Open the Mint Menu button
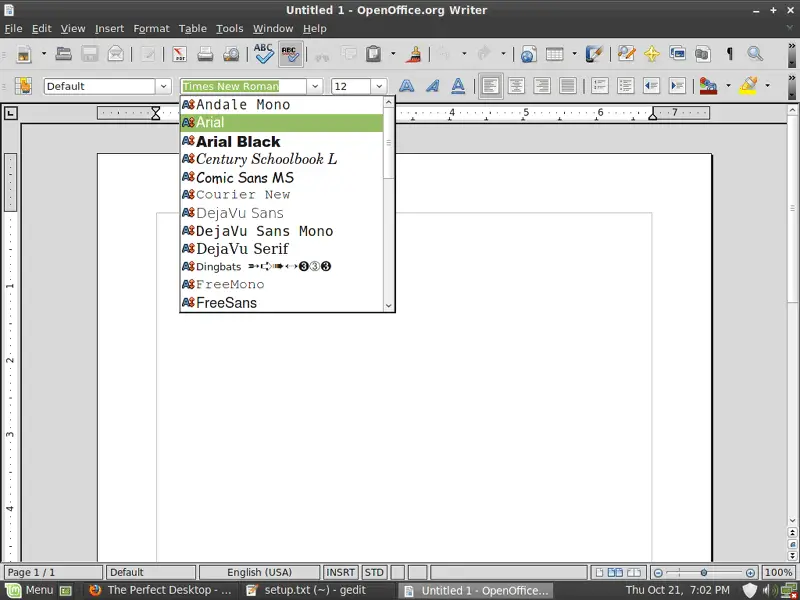 tap(29, 590)
